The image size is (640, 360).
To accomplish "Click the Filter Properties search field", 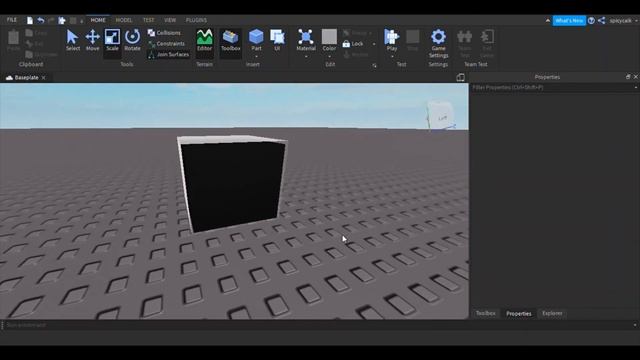I will point(552,87).
